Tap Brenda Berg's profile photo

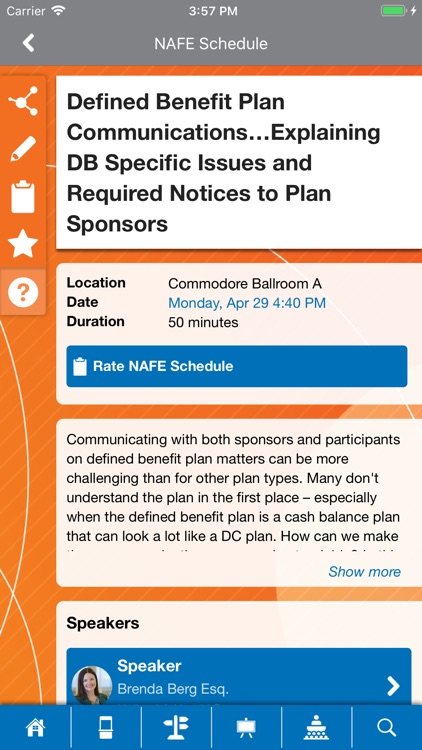(92, 685)
